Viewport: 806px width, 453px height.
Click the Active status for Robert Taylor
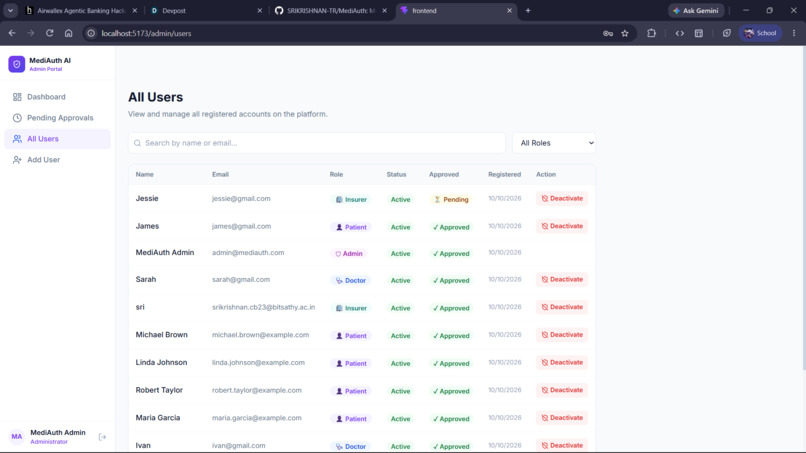click(x=400, y=391)
